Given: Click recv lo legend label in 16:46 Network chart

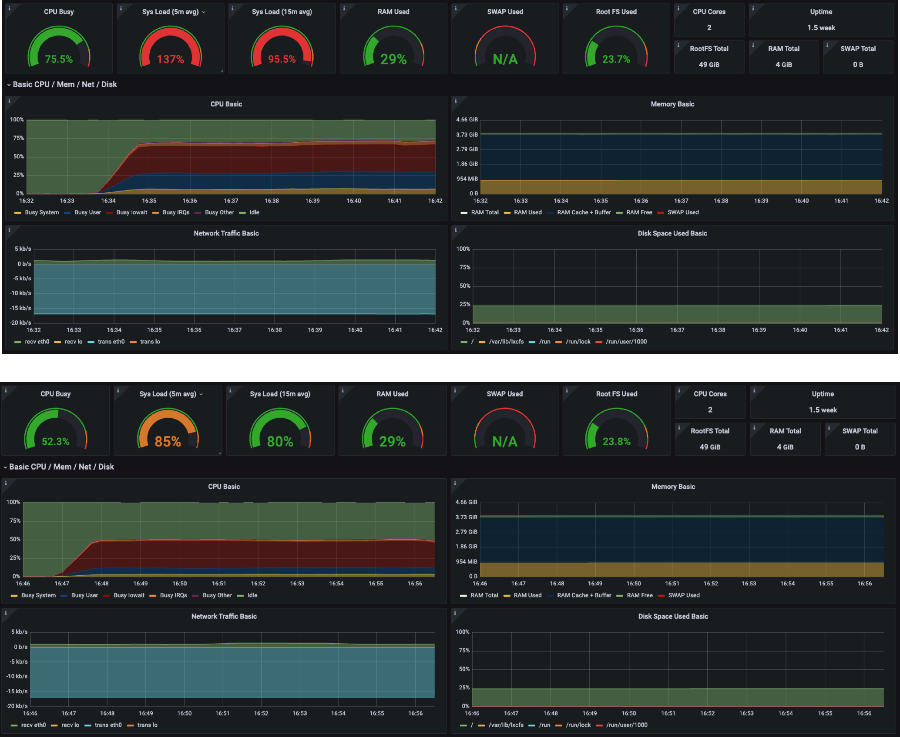Looking at the screenshot, I should (70, 725).
